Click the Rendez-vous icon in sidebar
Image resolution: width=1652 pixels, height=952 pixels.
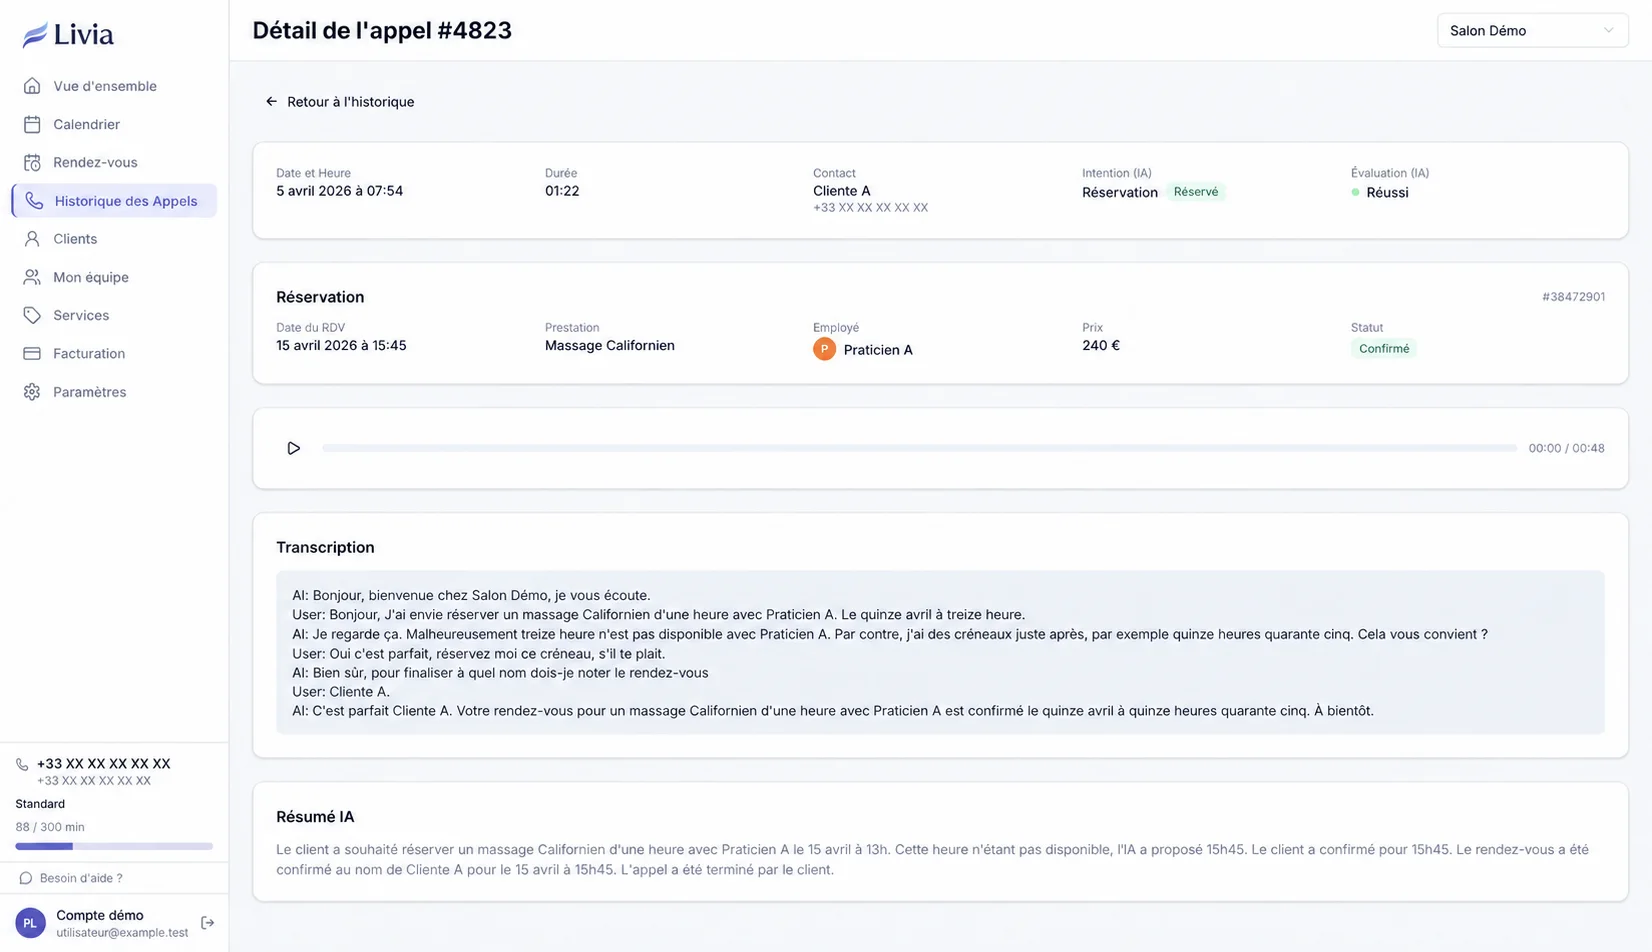pyautogui.click(x=32, y=162)
